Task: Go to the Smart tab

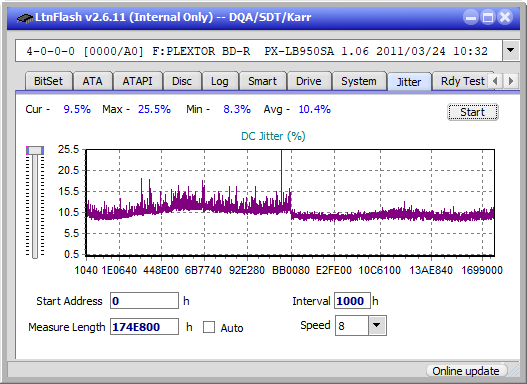Action: 262,81
